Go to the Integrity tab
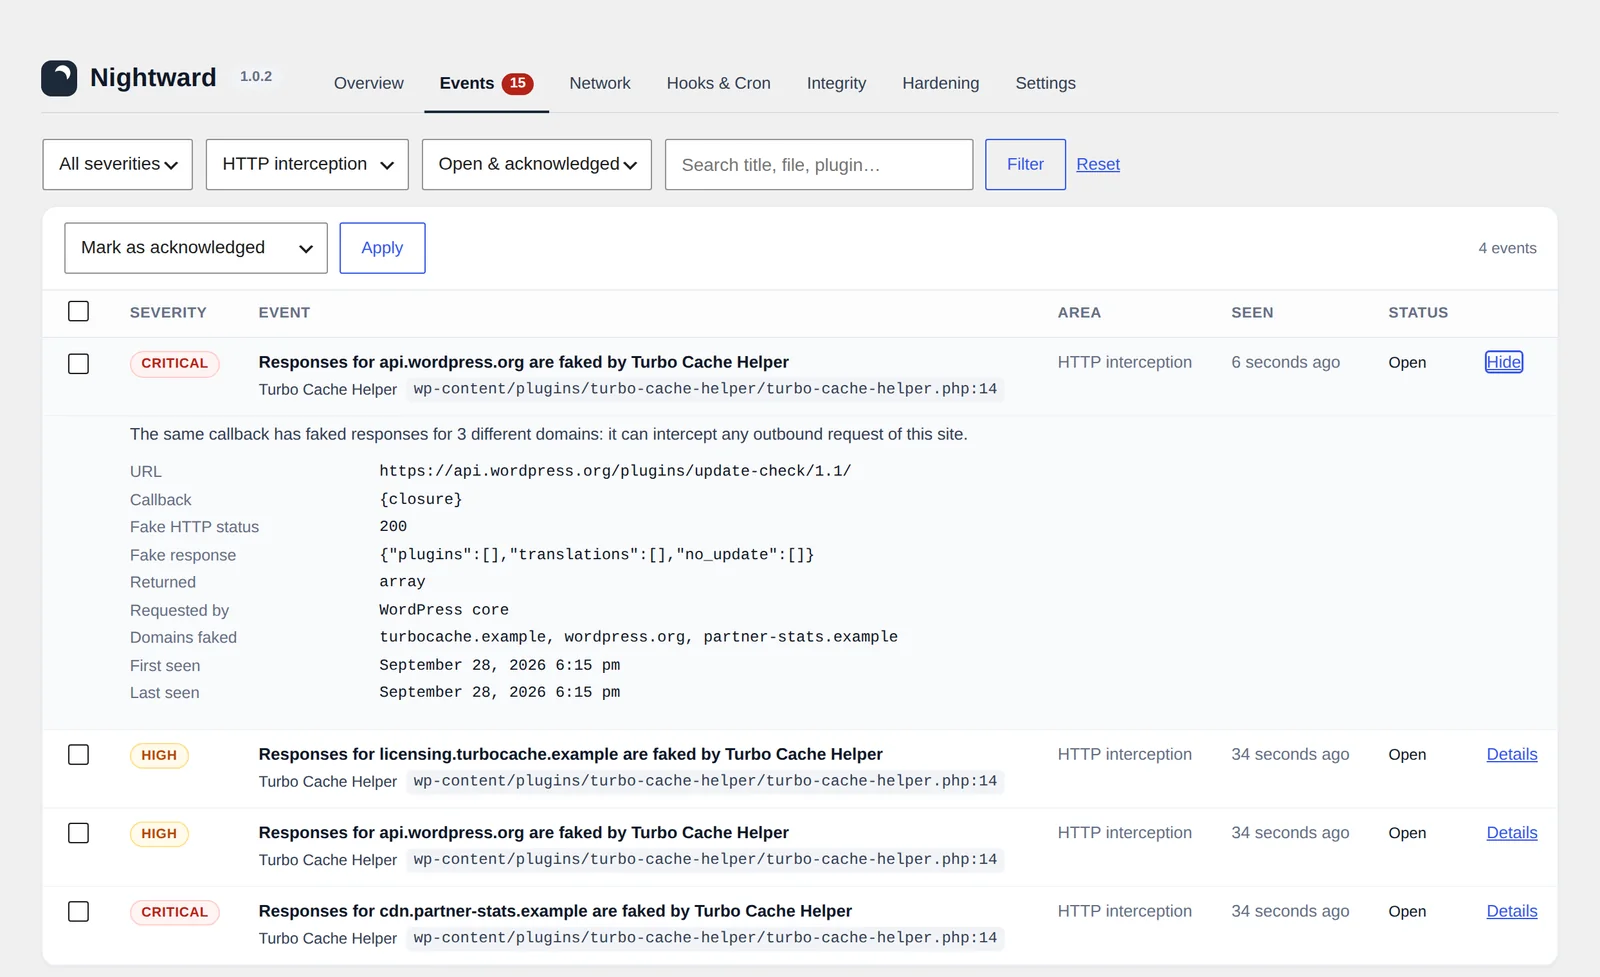The image size is (1600, 977). point(836,83)
